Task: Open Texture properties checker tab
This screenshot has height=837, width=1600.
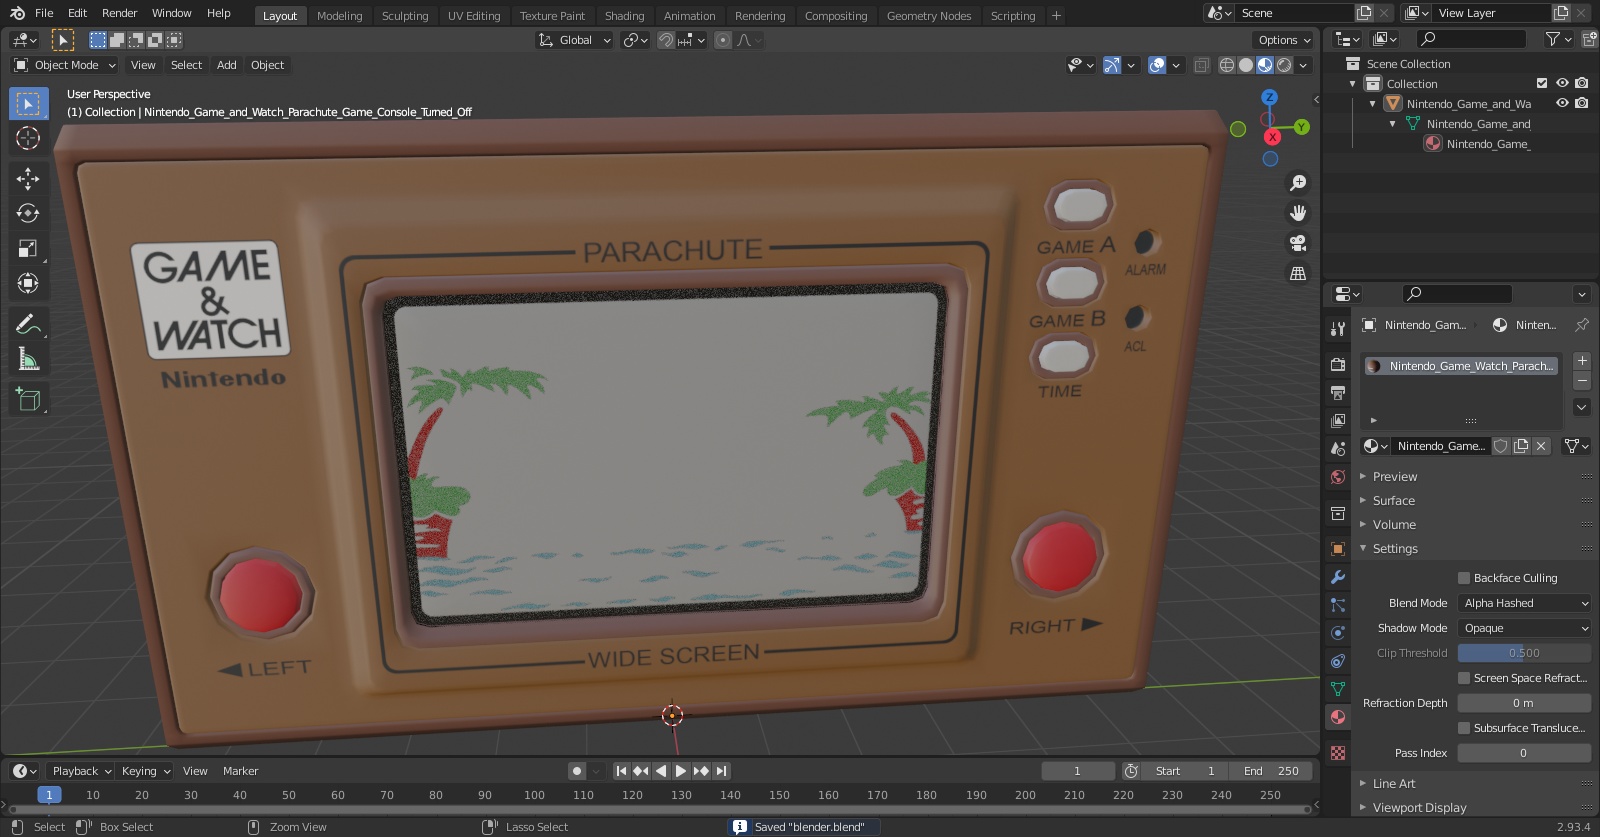Action: pyautogui.click(x=1338, y=752)
